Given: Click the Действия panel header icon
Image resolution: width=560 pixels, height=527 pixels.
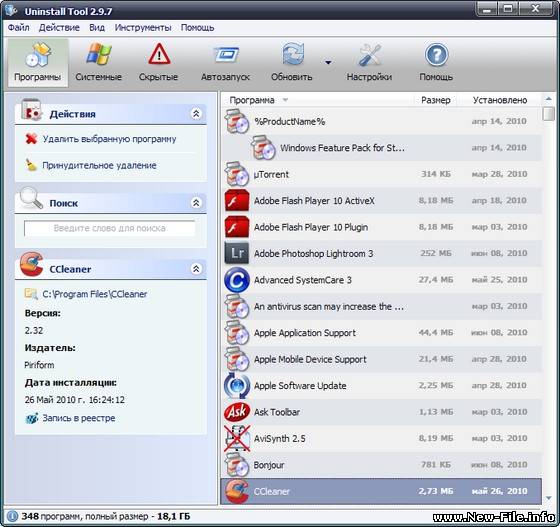Looking at the screenshot, I should (31, 109).
